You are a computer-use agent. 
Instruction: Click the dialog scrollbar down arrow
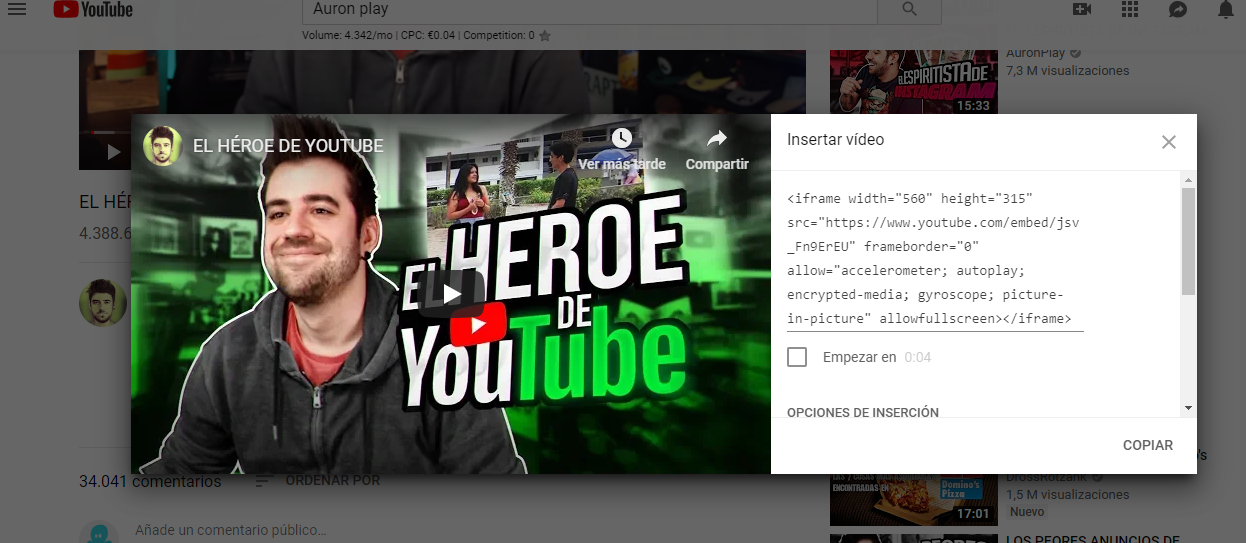pos(1188,407)
